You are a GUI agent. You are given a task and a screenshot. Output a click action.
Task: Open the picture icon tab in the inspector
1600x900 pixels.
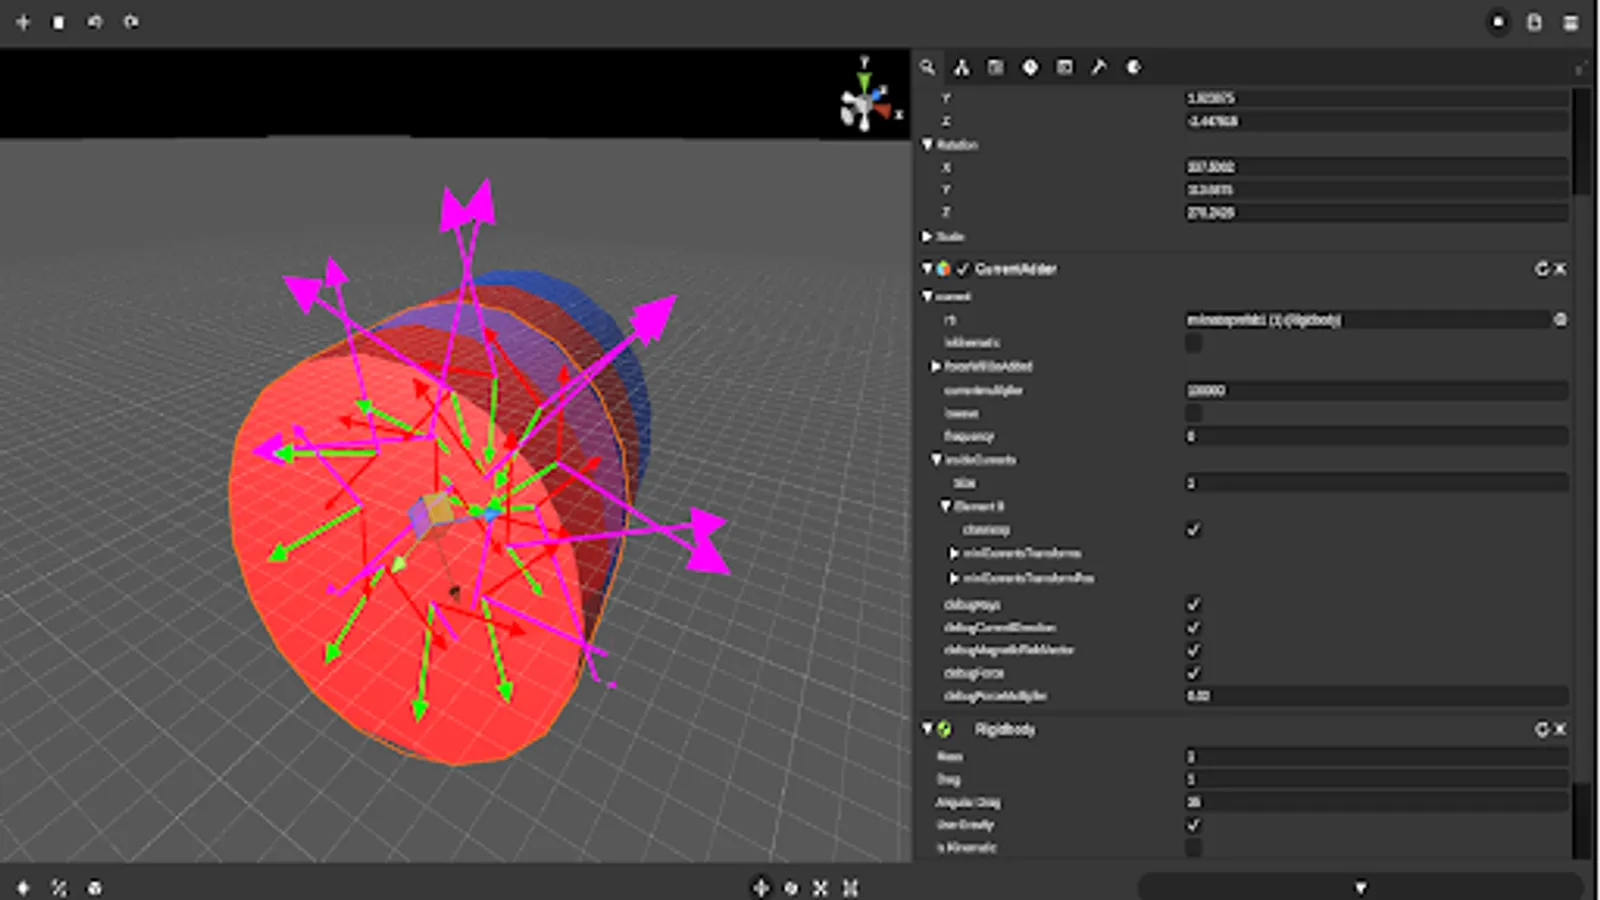(x=1065, y=67)
